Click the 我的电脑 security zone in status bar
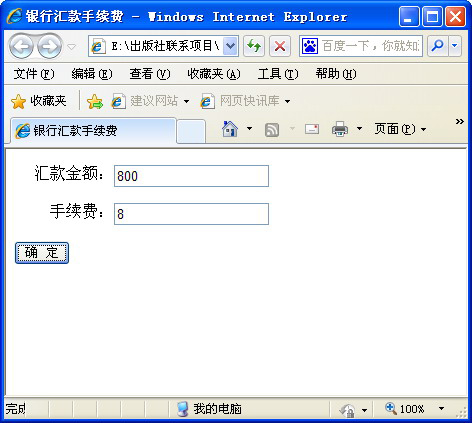 pos(209,409)
